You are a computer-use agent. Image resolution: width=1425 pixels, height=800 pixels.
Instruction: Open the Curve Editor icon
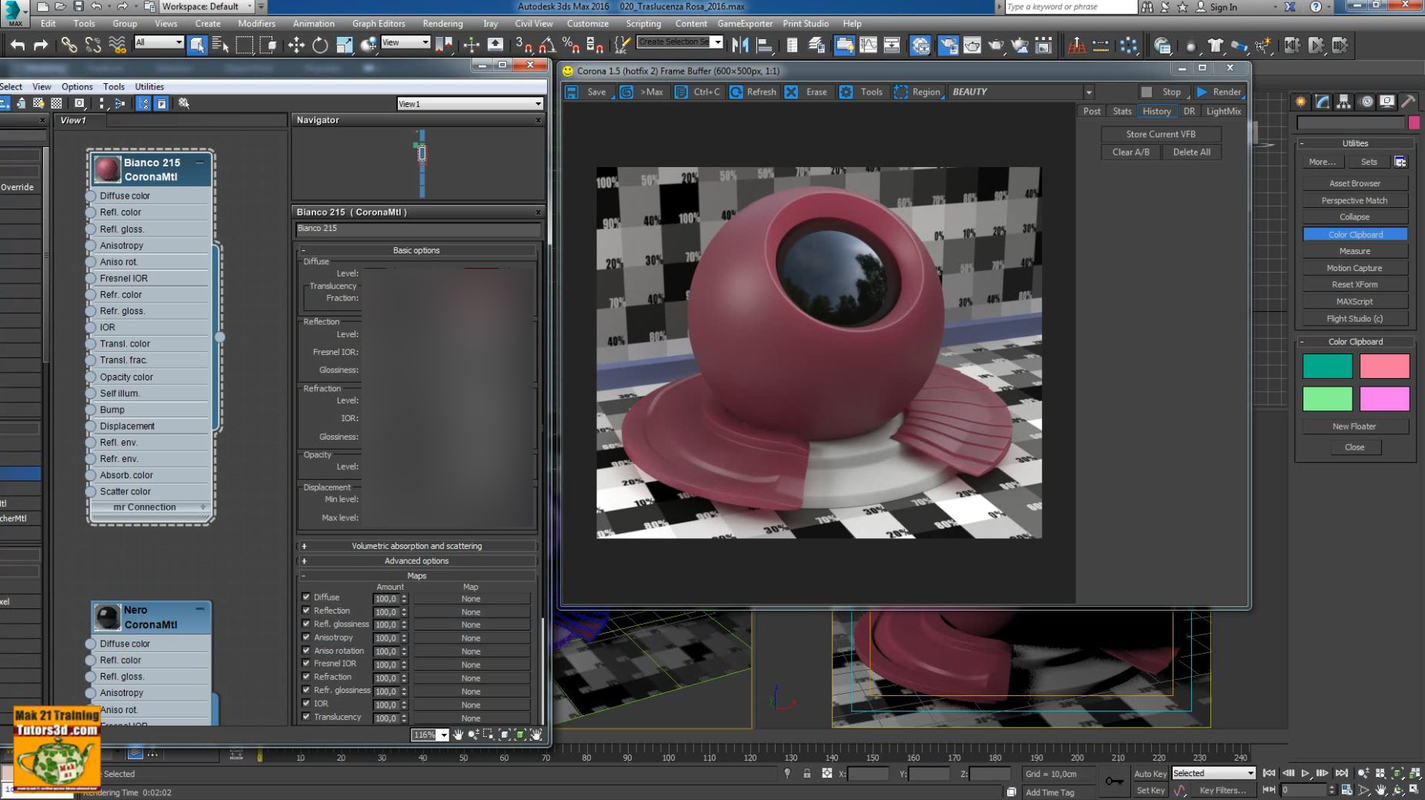868,45
